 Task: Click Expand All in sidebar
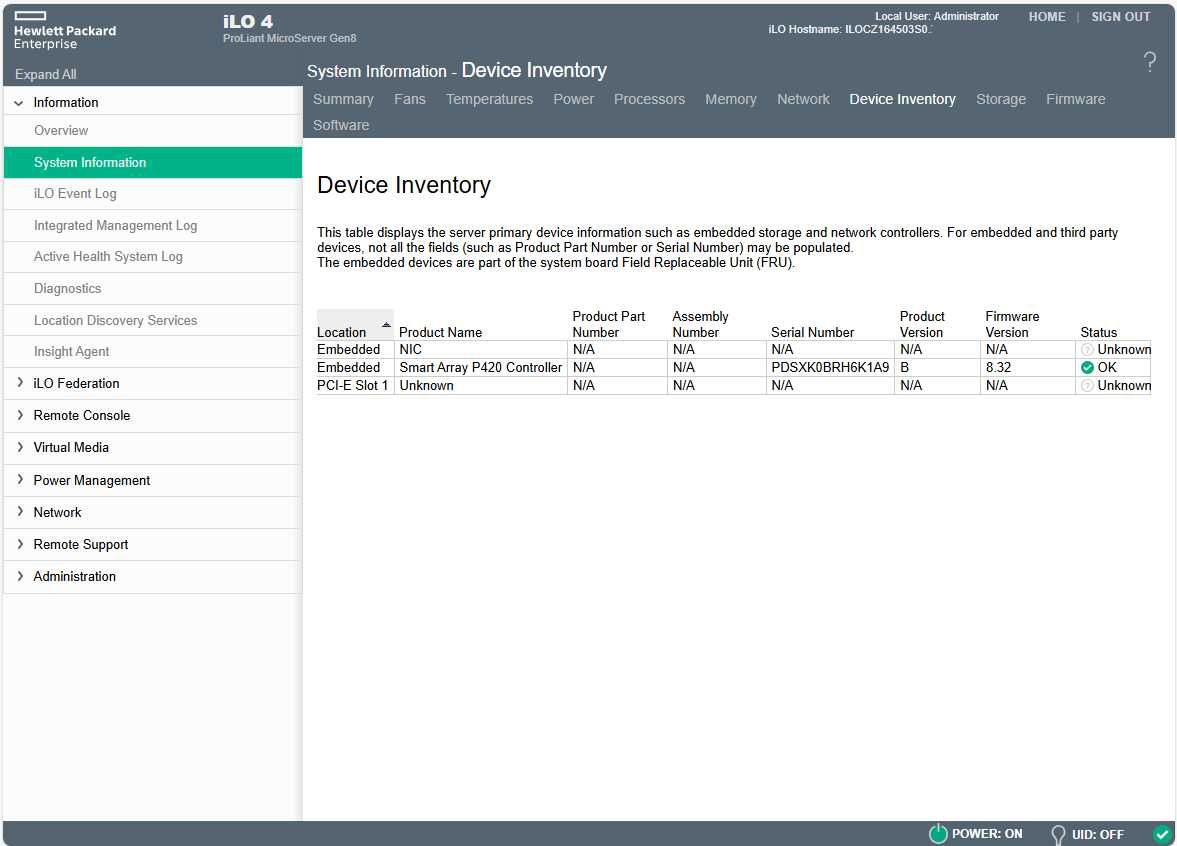coord(46,74)
